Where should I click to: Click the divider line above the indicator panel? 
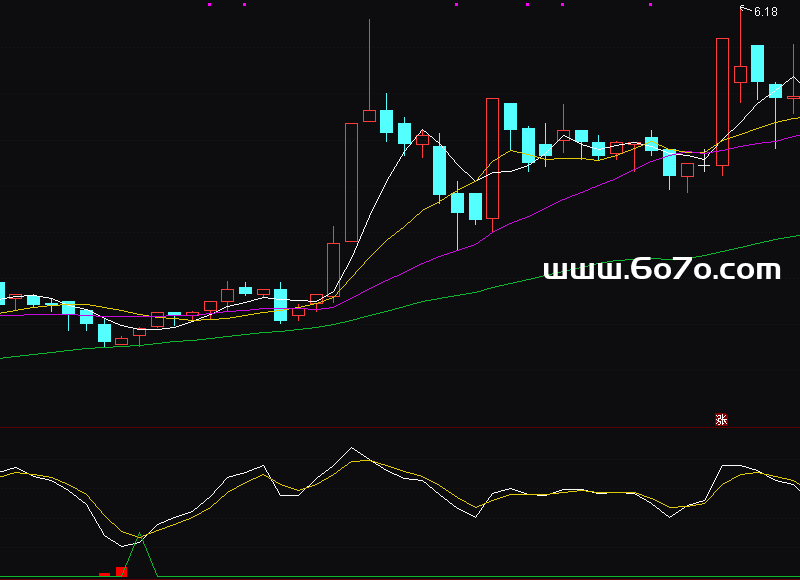tap(400, 428)
